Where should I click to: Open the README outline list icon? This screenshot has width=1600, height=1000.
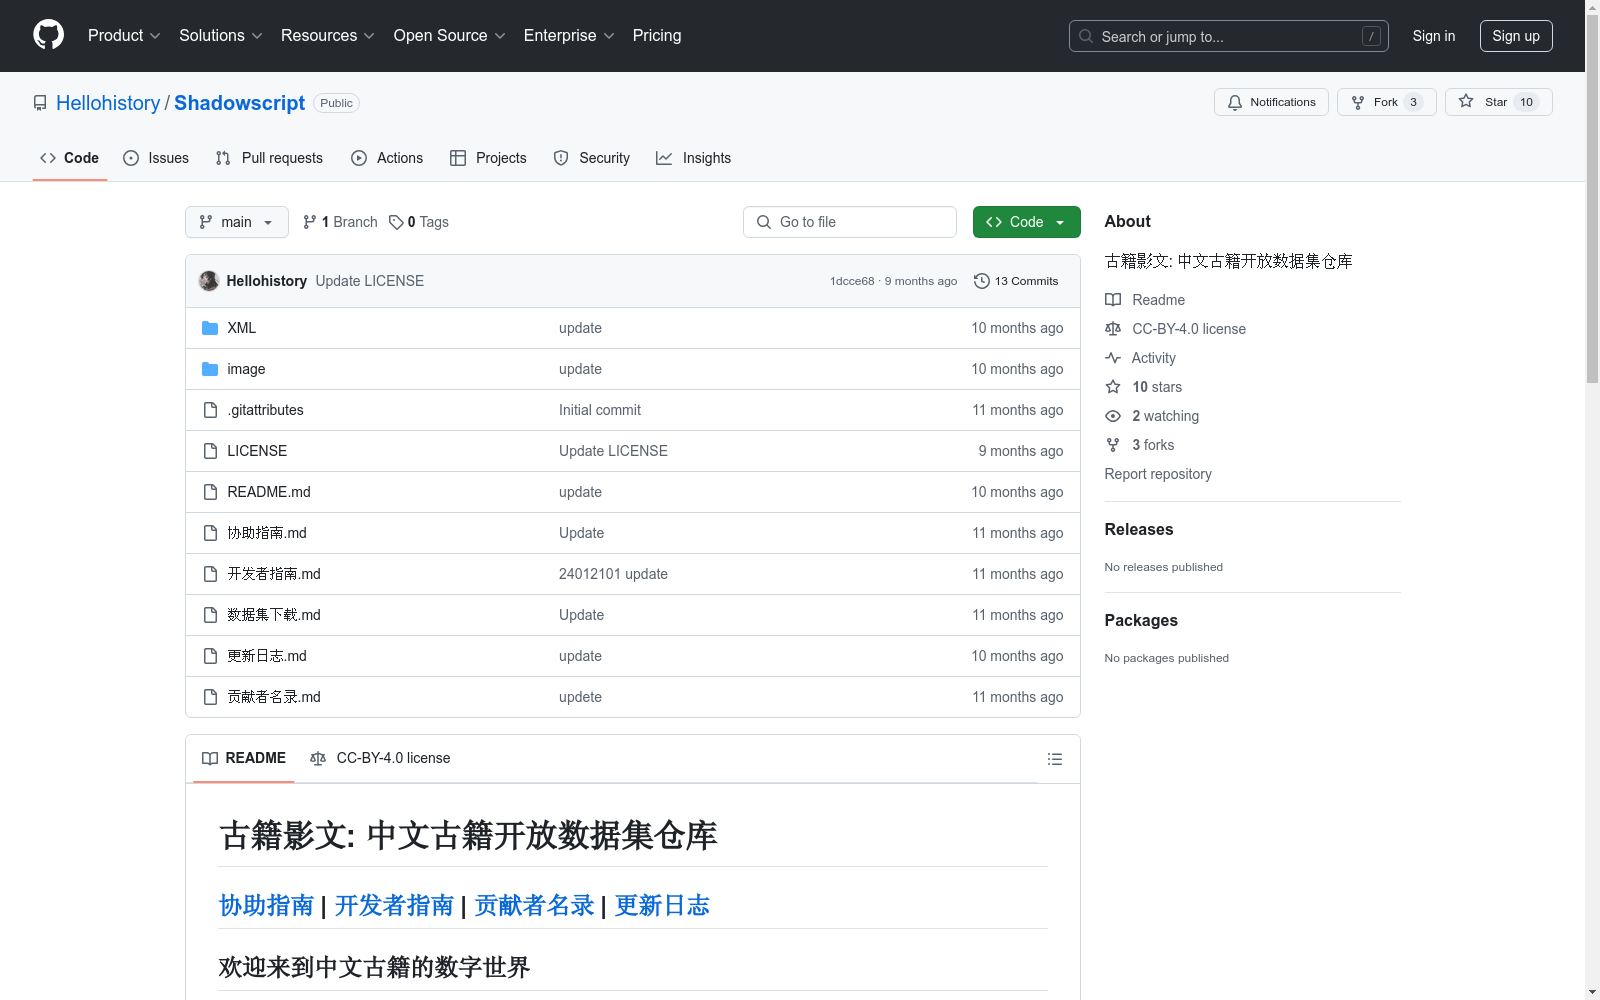click(1054, 759)
